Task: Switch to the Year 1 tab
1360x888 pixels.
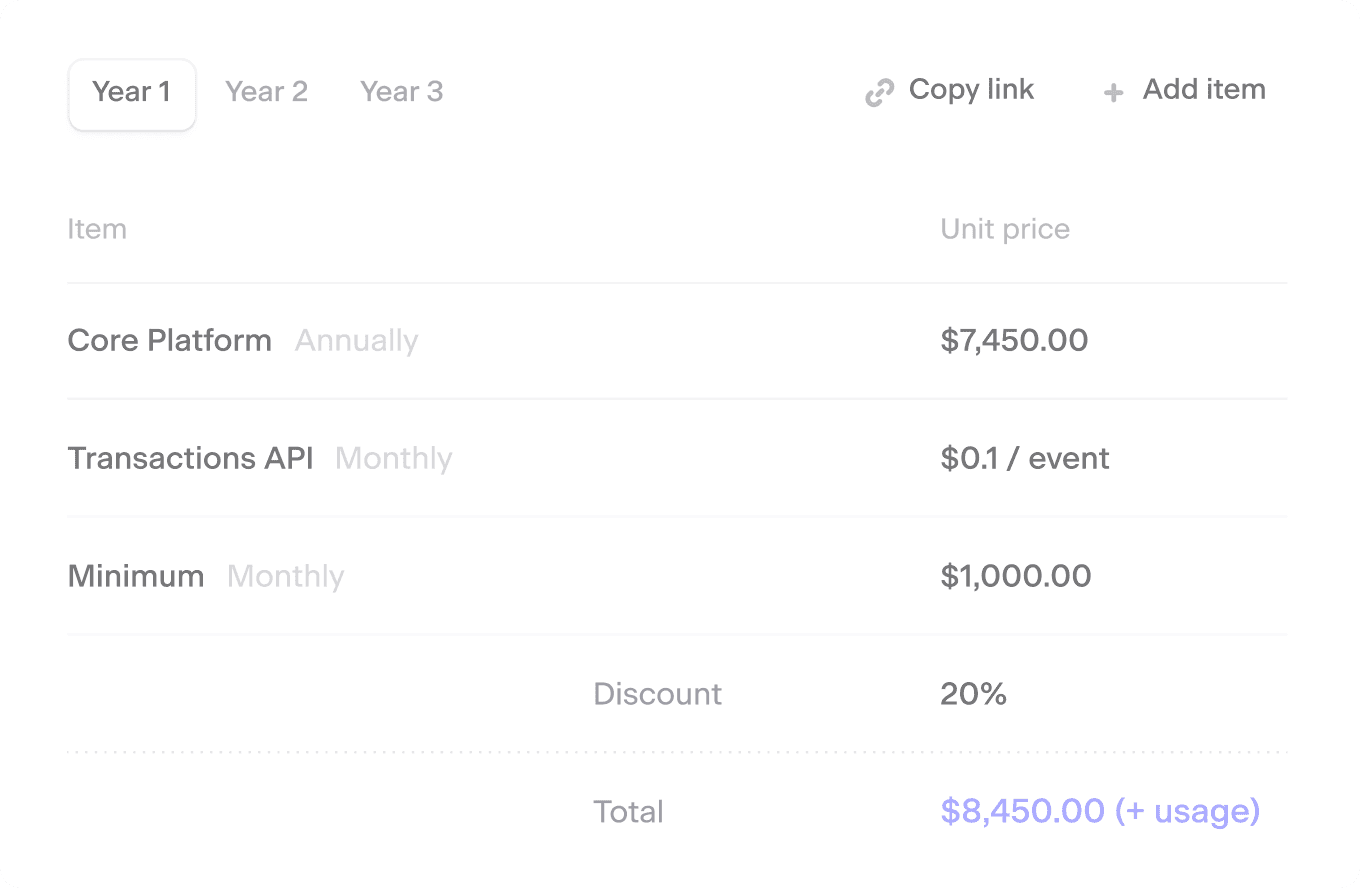Action: [x=131, y=92]
